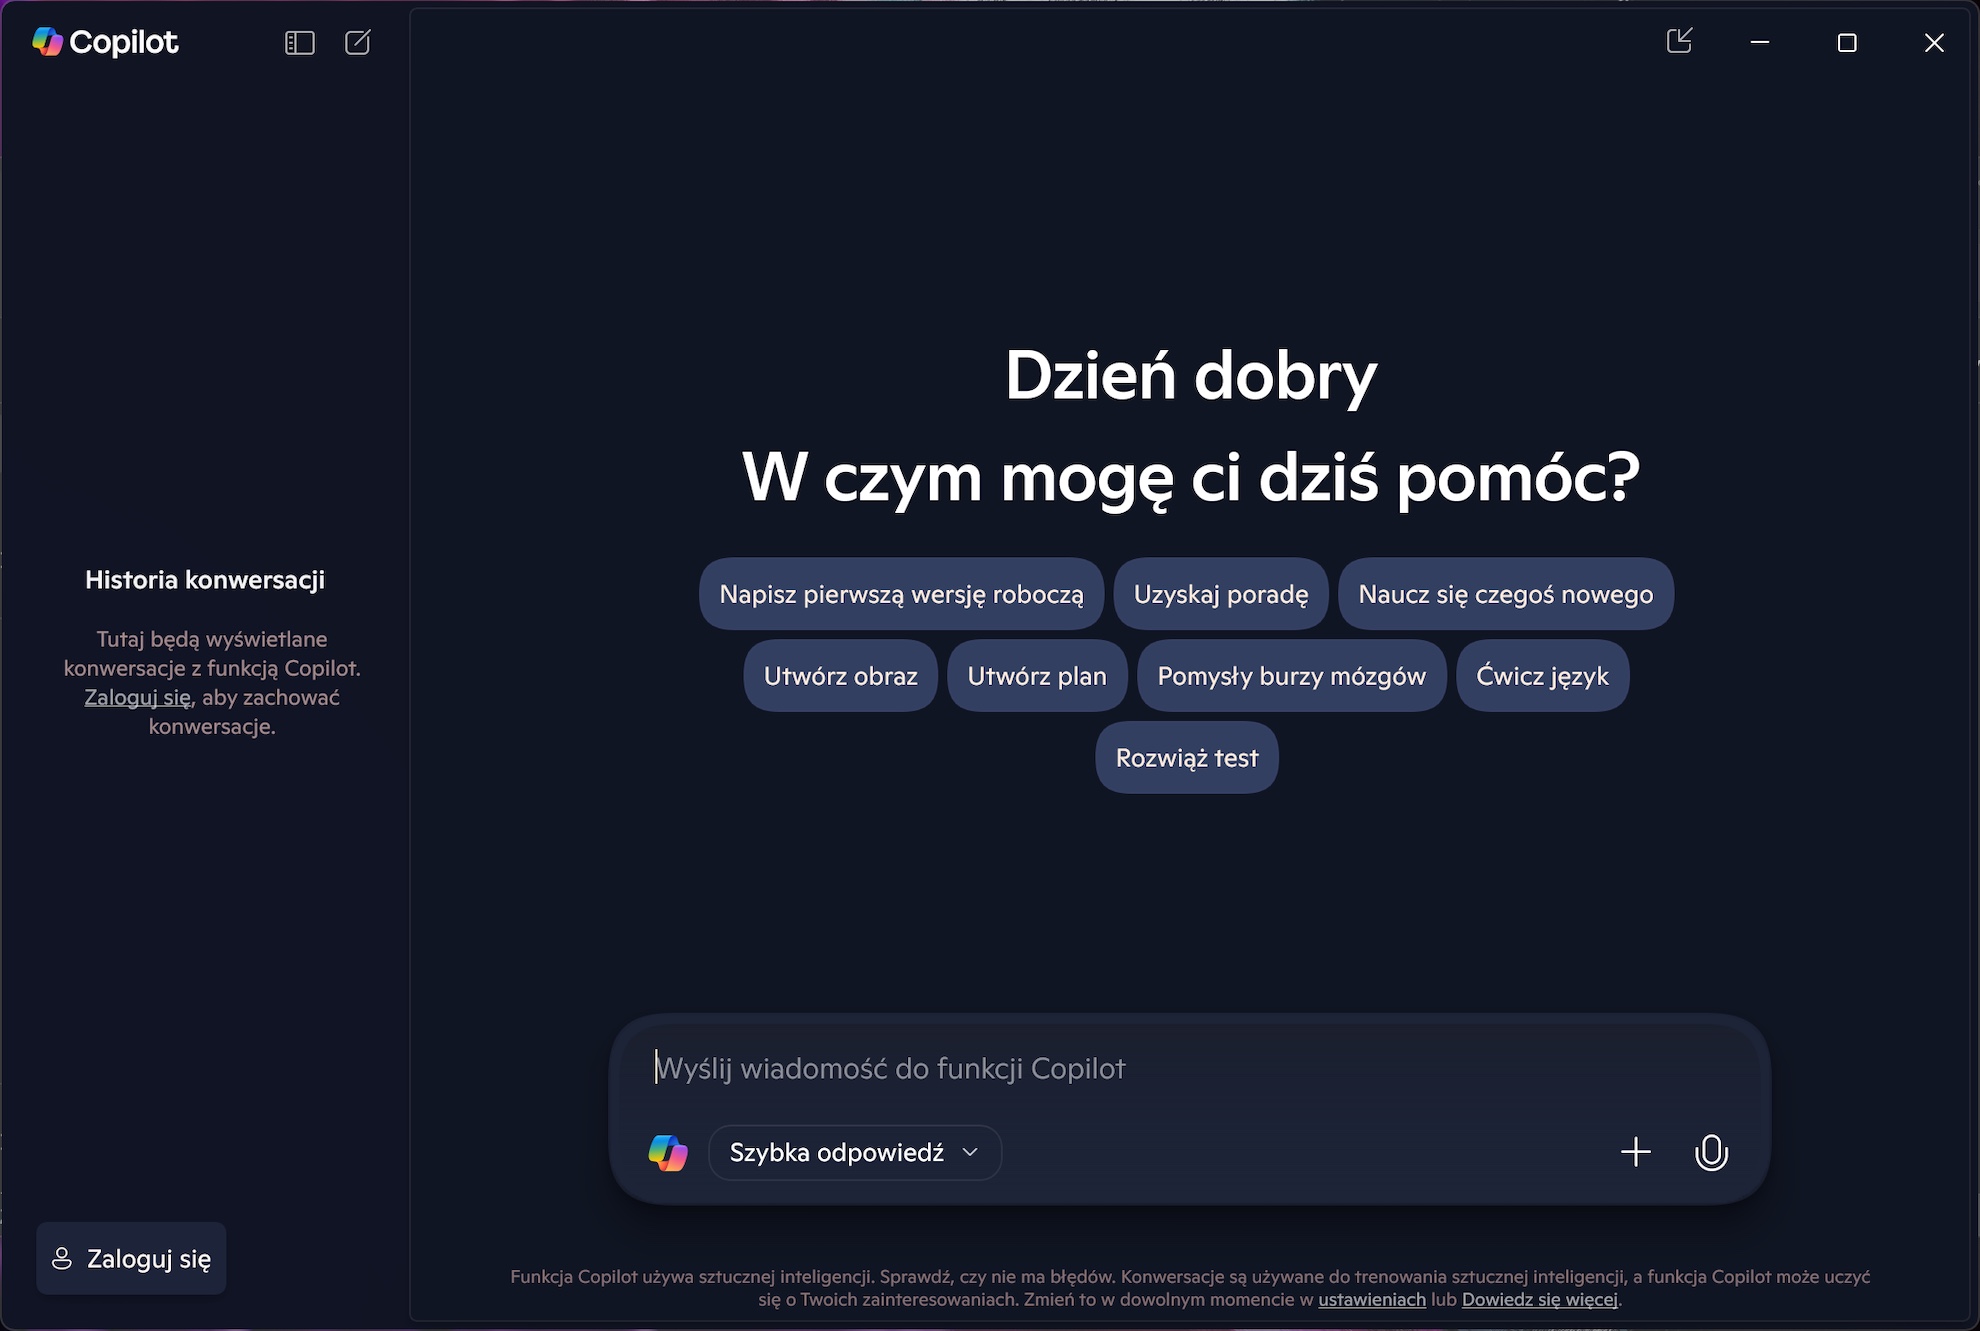Choose the Rozwiąż test suggestion
This screenshot has height=1331, width=1980.
1187,758
